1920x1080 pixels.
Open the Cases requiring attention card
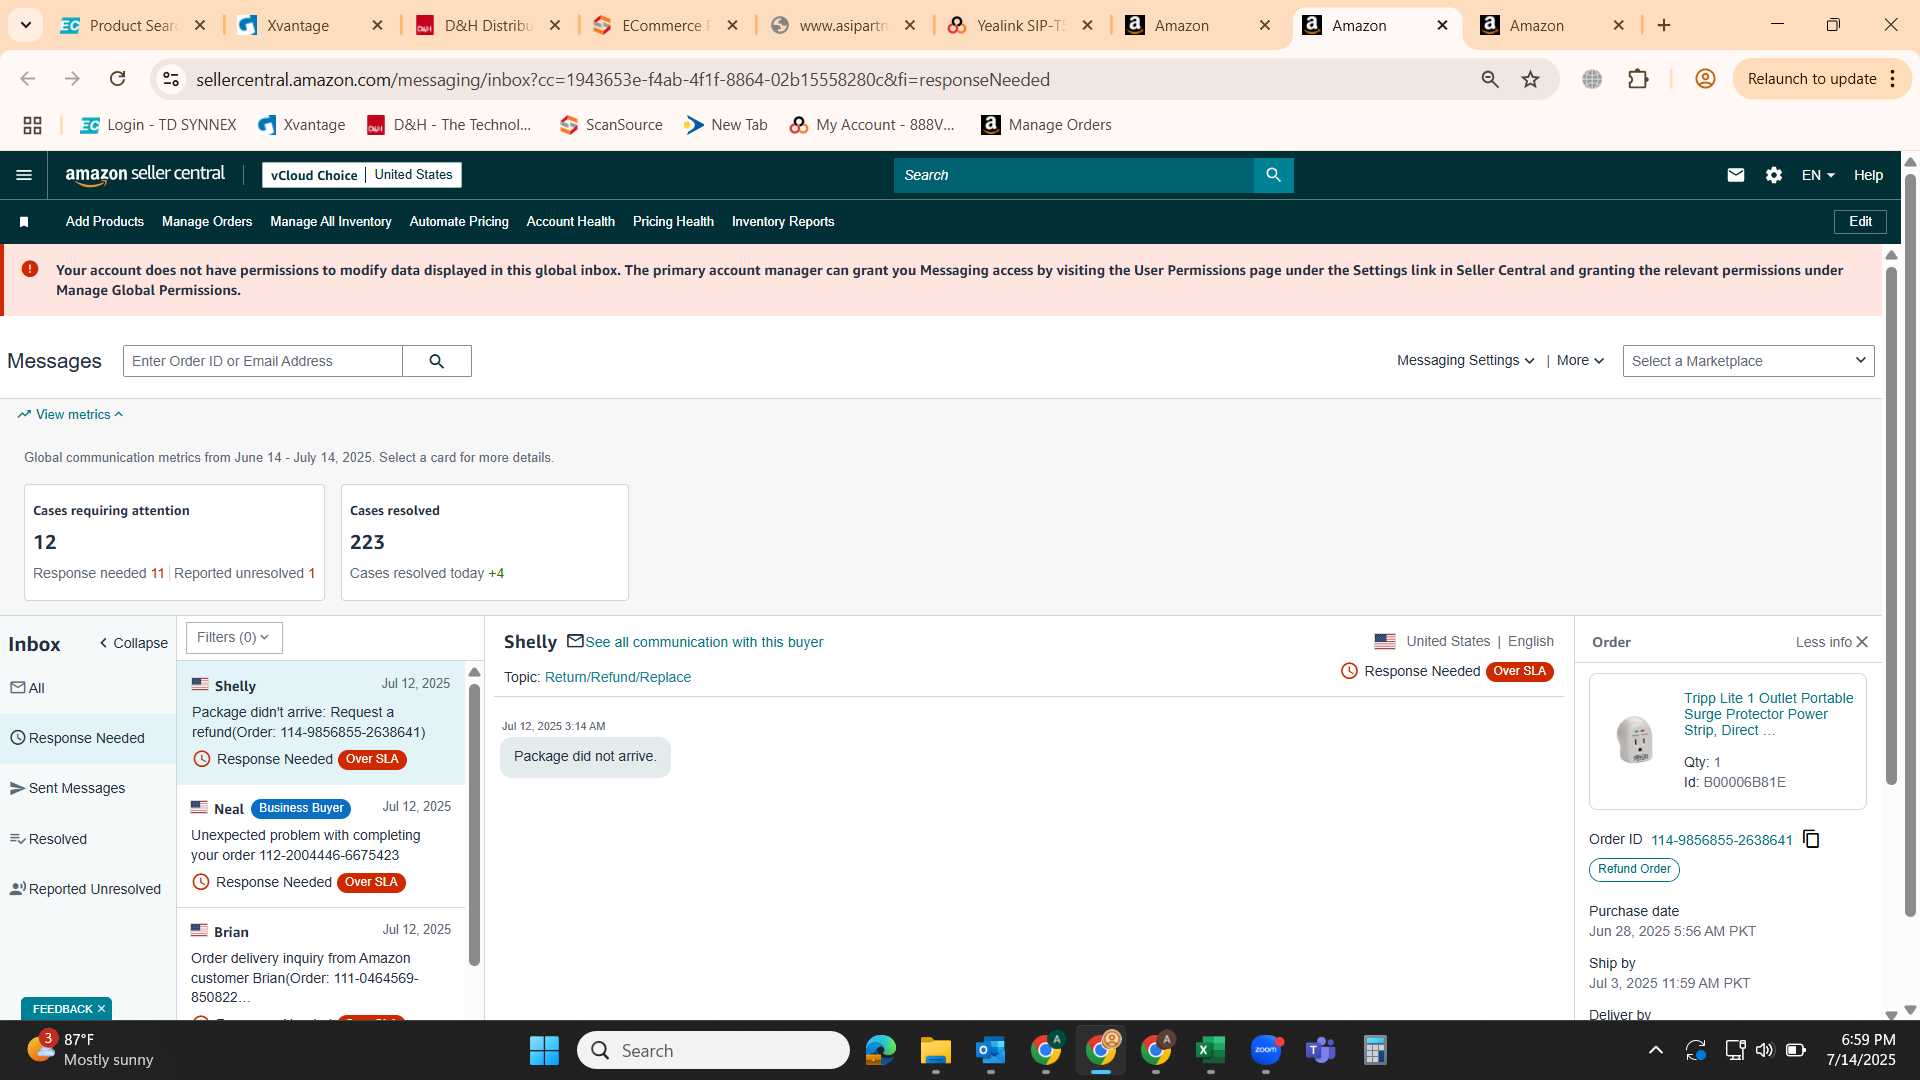(x=174, y=542)
